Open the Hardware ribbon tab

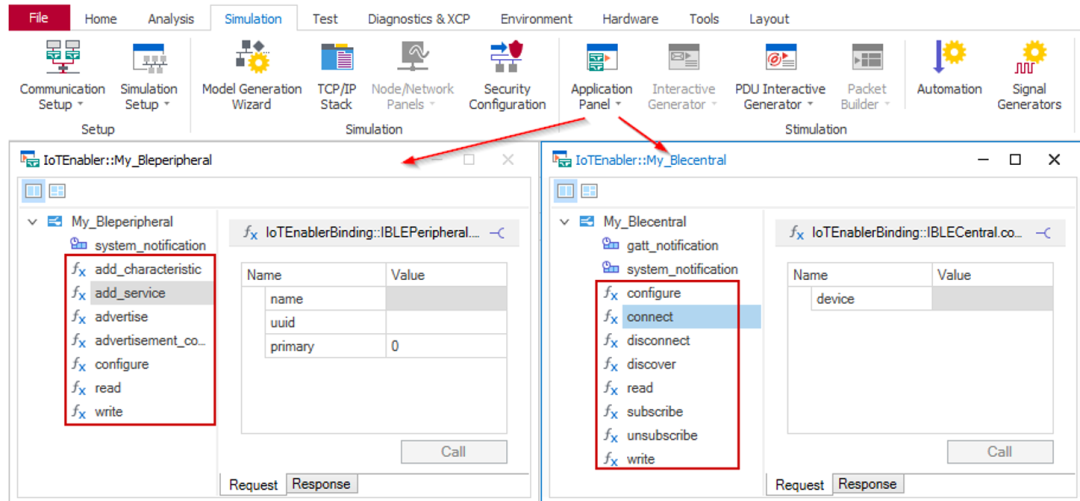tap(631, 19)
